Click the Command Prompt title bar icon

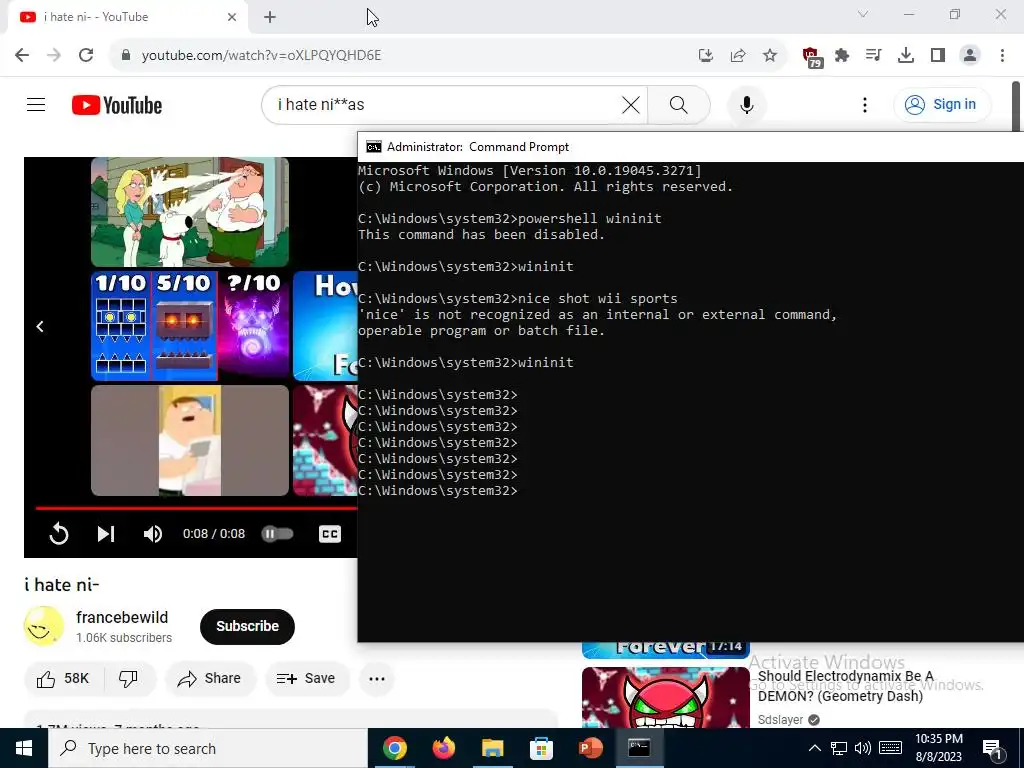[x=374, y=147]
